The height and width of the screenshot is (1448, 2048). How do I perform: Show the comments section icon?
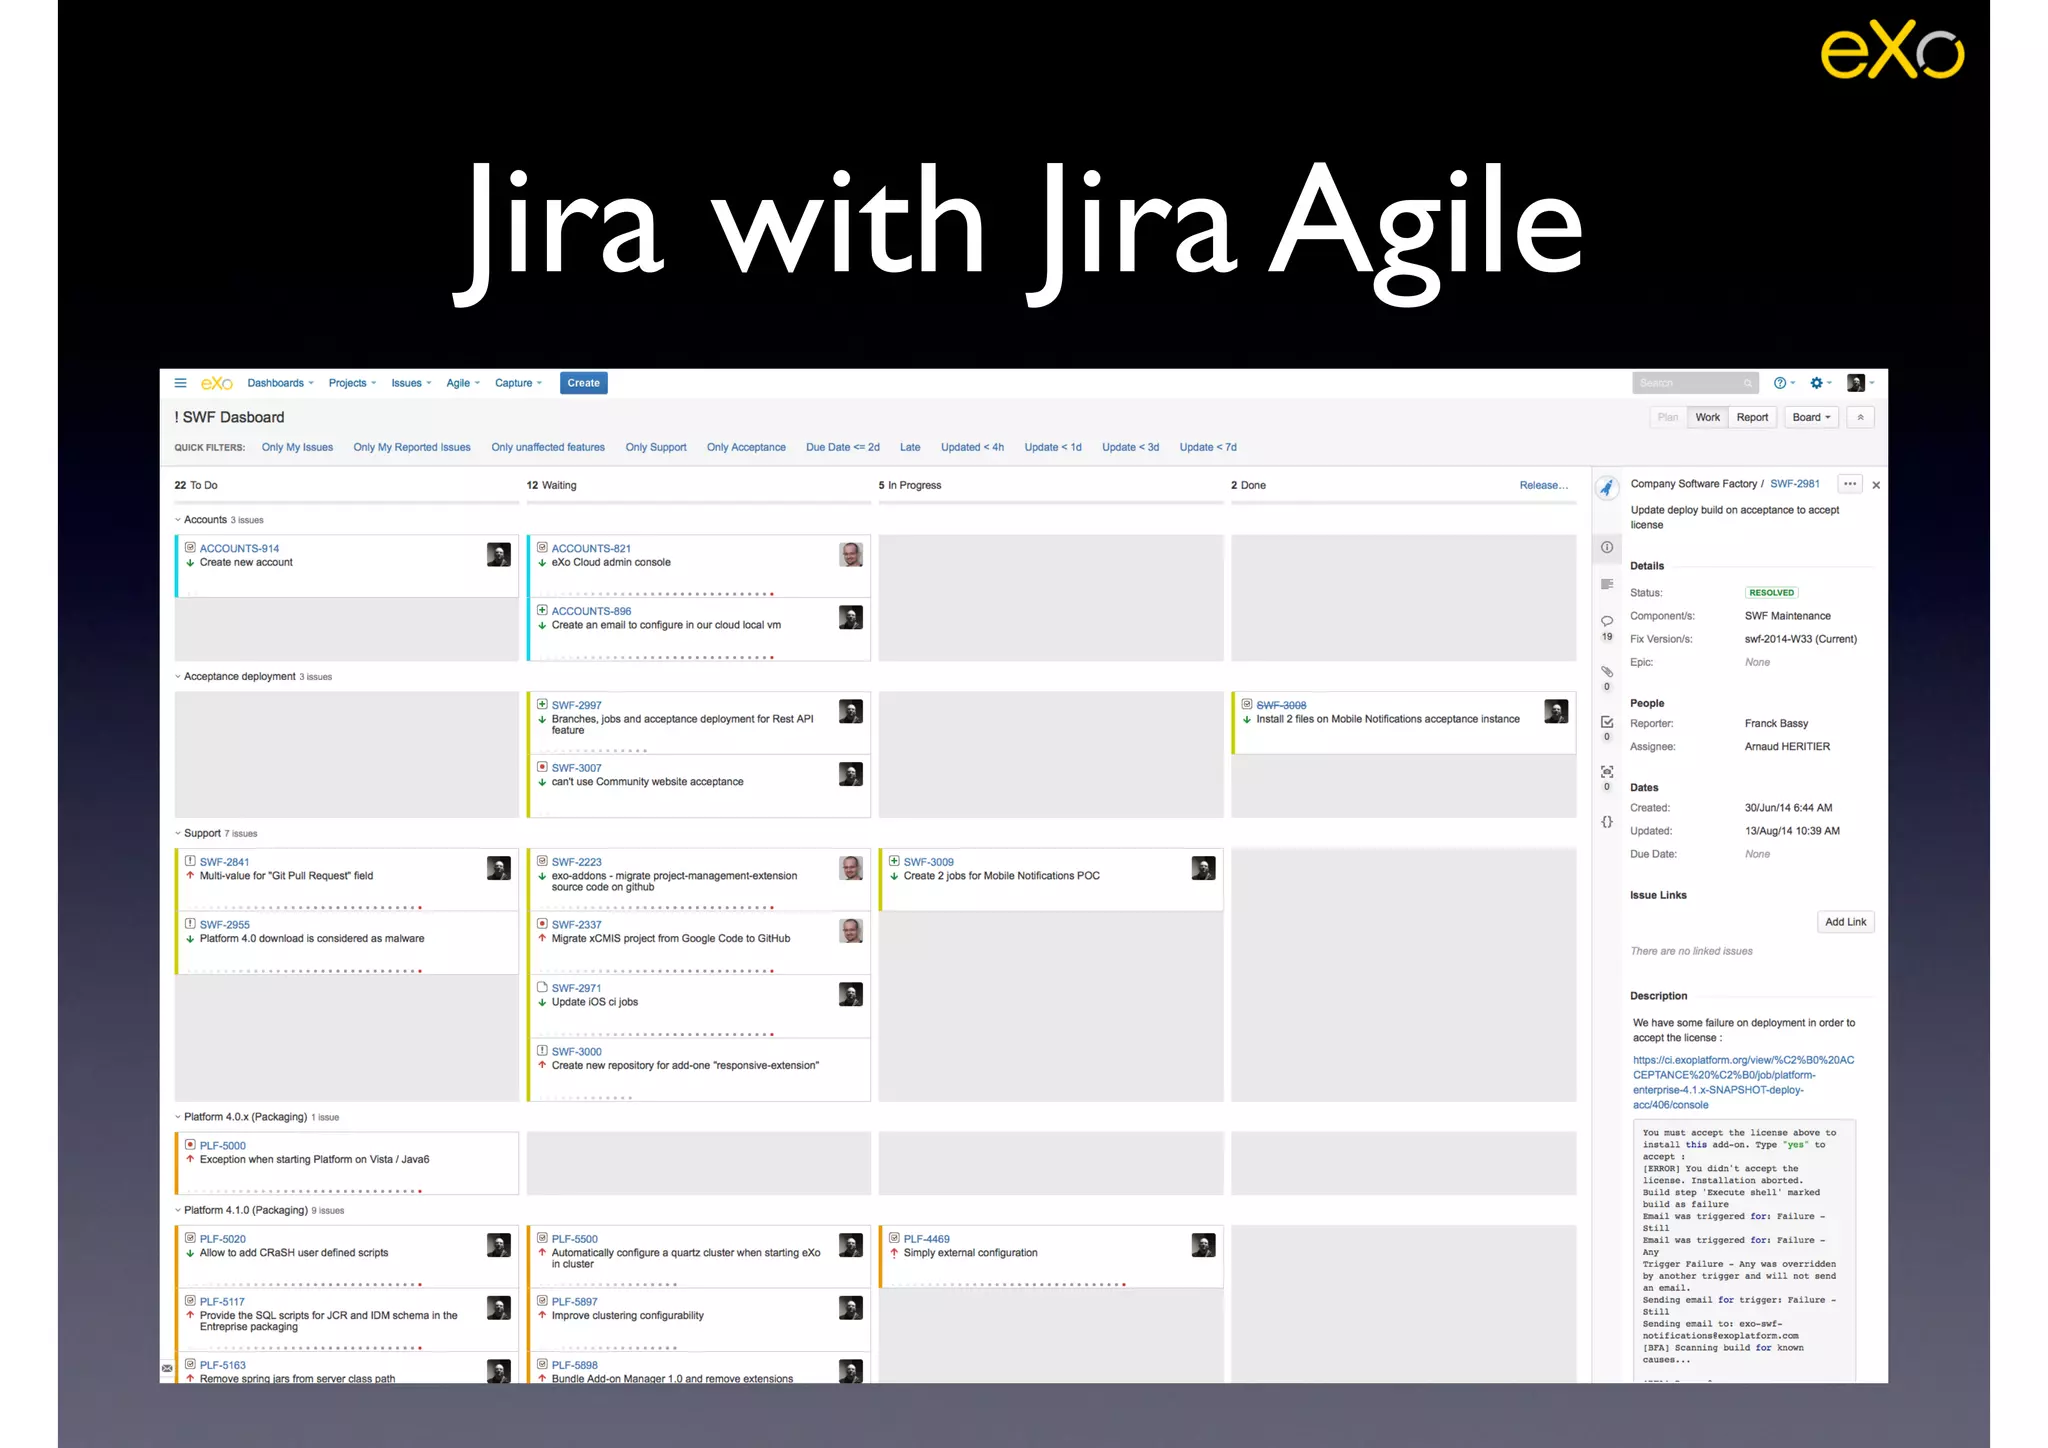click(1607, 621)
